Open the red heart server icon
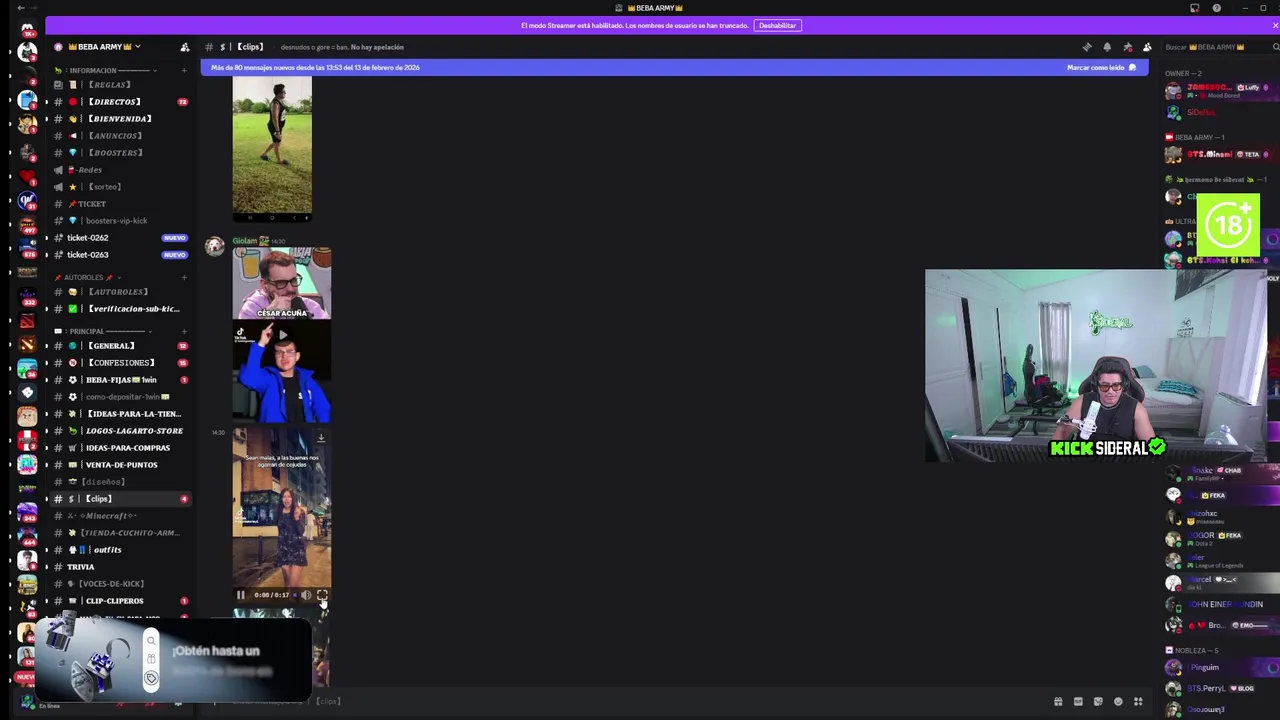 tap(27, 175)
